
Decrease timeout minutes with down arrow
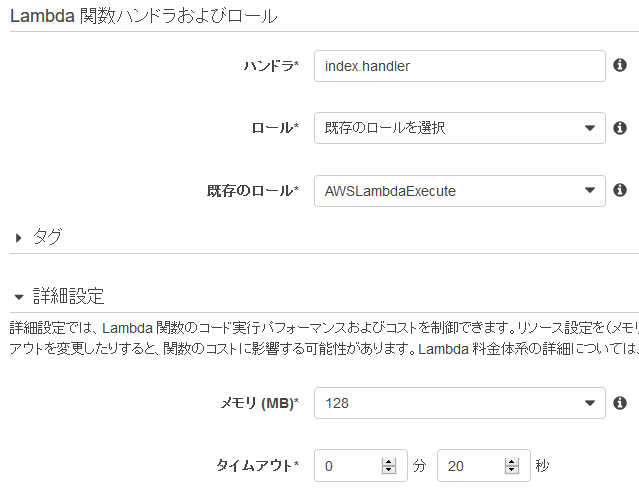(389, 471)
